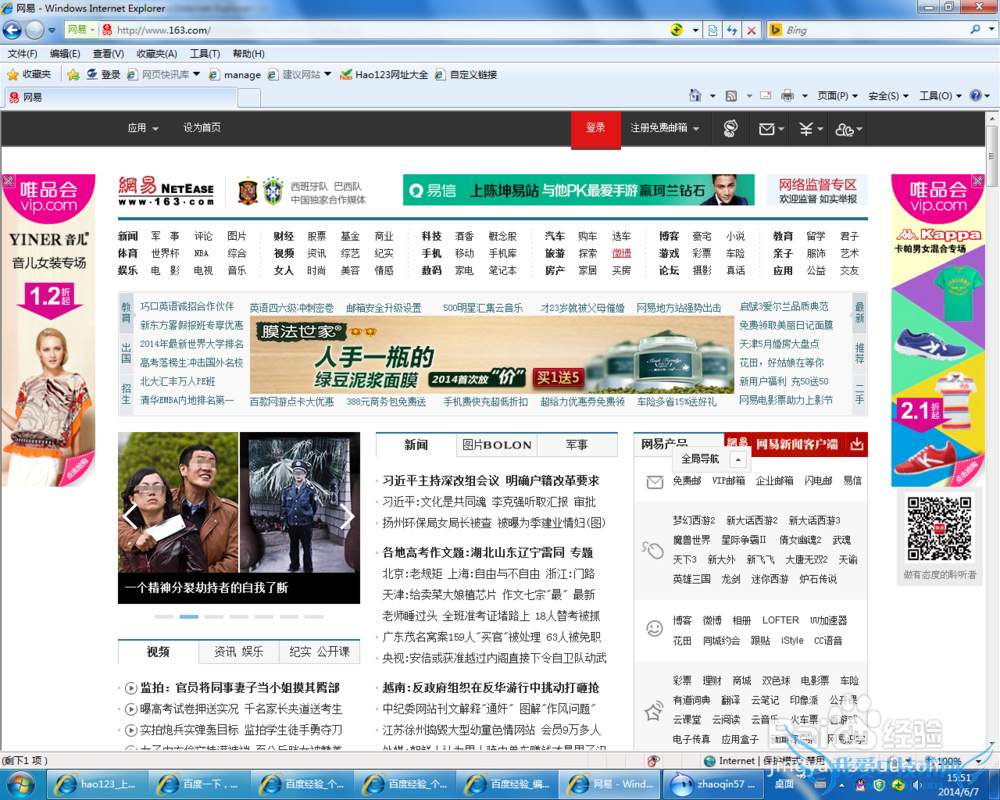Open the mail envelope icon in NetEase top bar
This screenshot has height=800, width=1000.
click(x=767, y=130)
